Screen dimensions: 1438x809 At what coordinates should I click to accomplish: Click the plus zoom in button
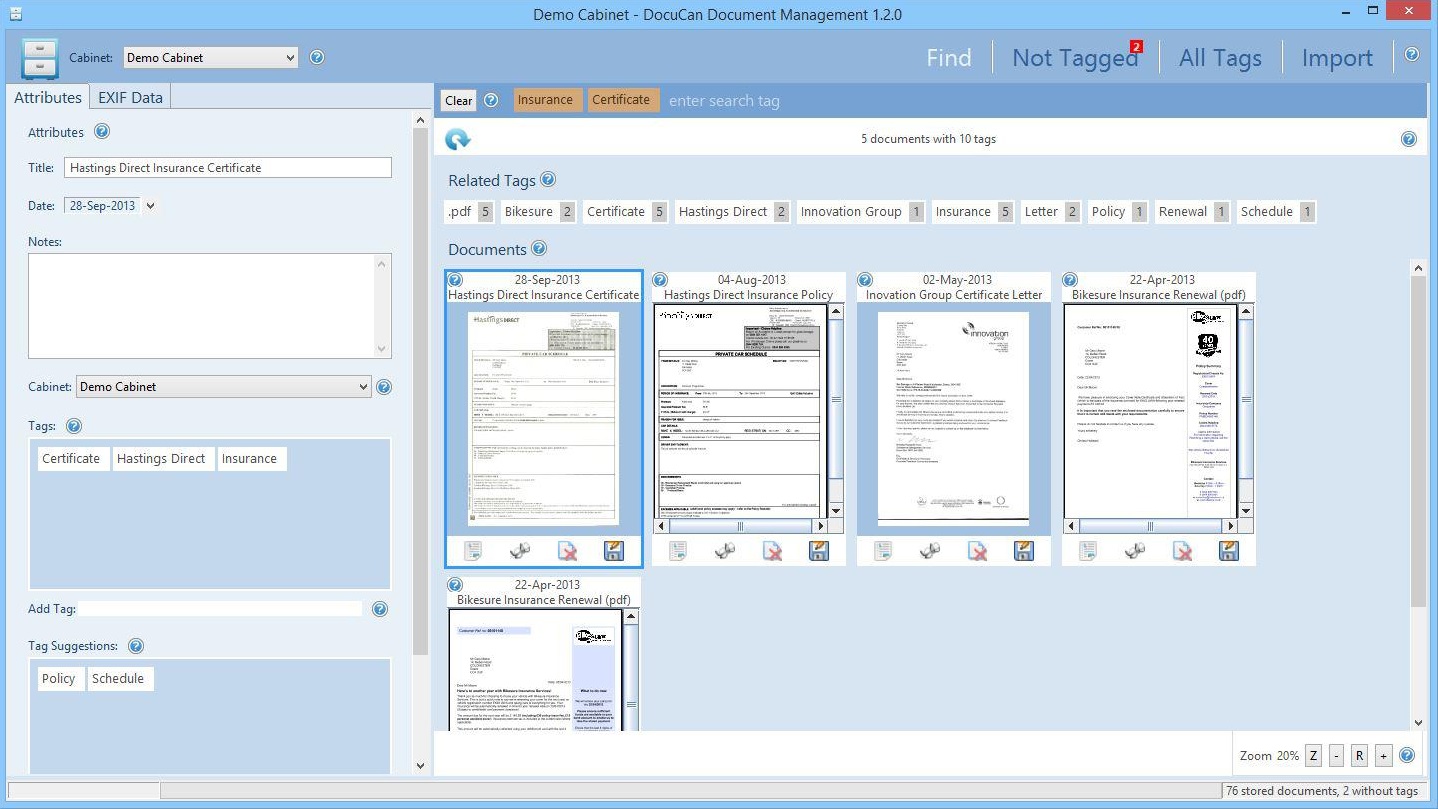point(1383,756)
